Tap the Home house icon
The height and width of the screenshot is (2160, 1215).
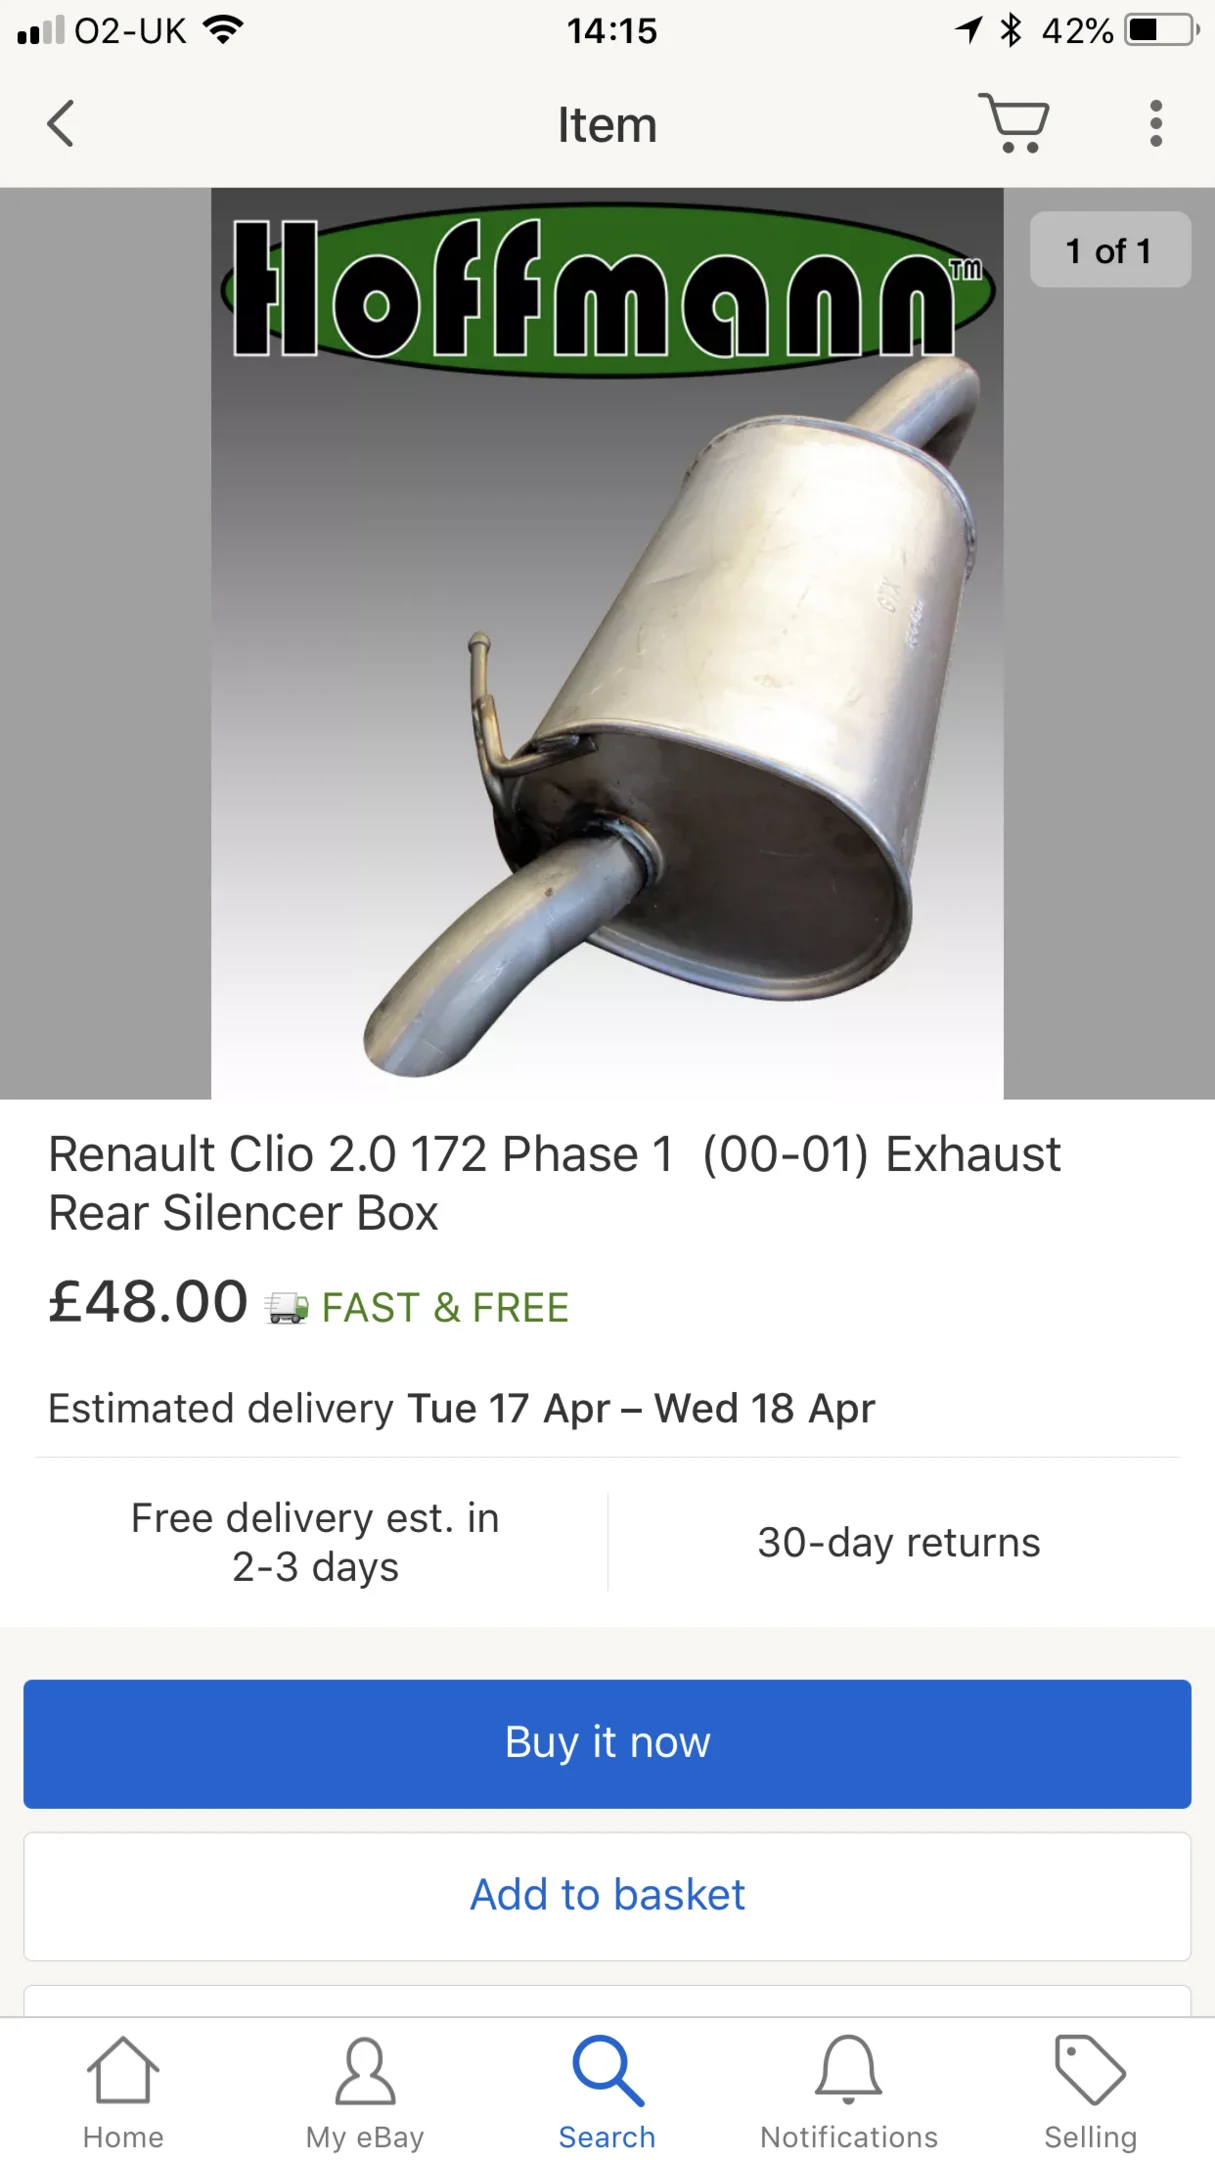[x=123, y=2070]
